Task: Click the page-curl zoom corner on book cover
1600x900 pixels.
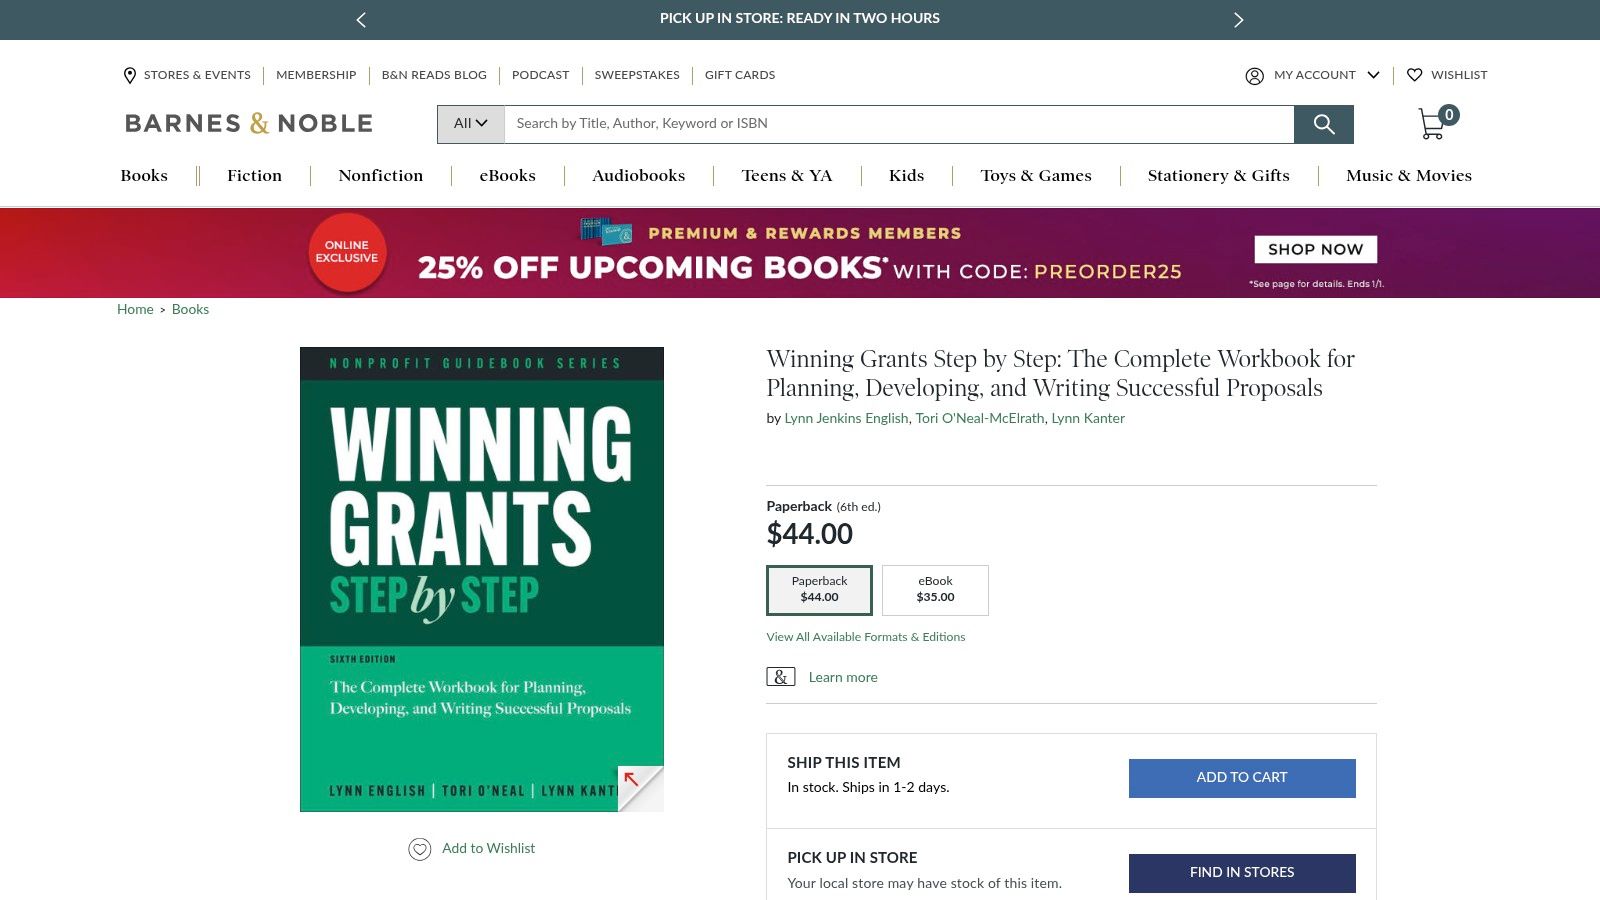Action: pyautogui.click(x=640, y=788)
